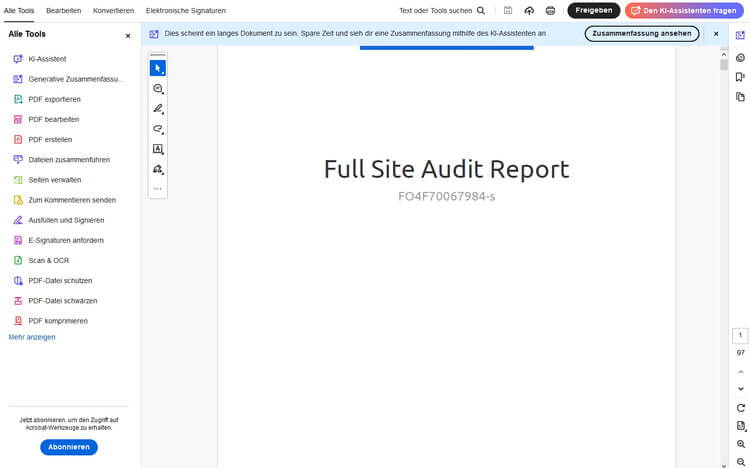
Task: Rotate the page view icon
Action: point(740,408)
